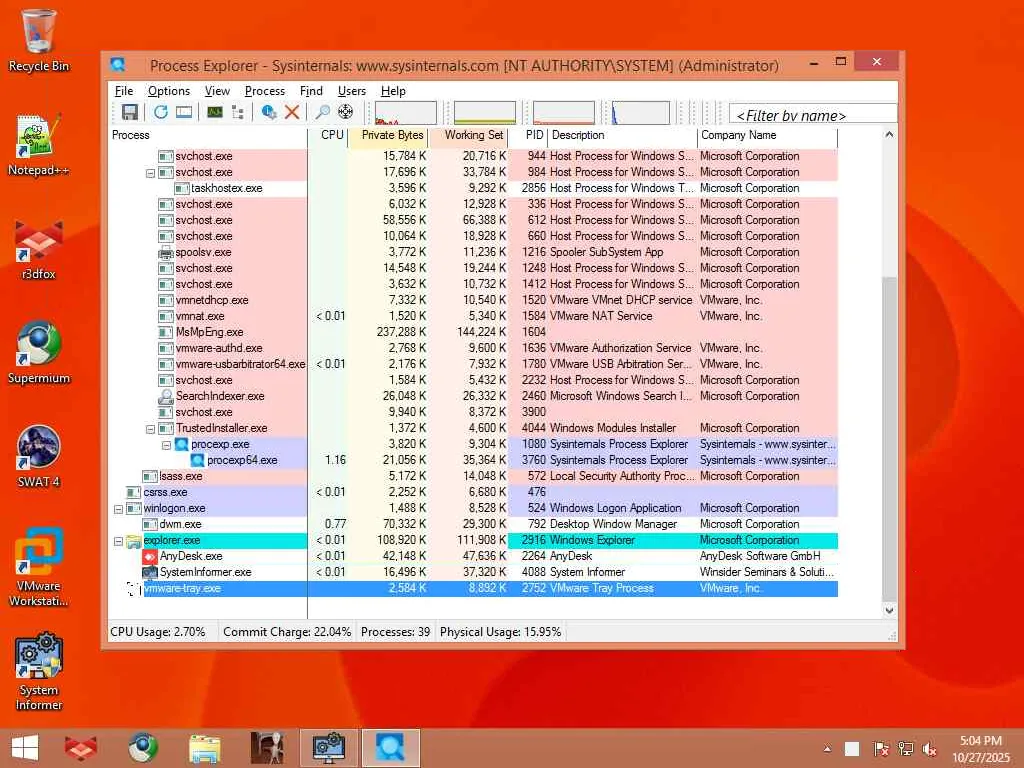Select the vmware-tray.exe process row
Image resolution: width=1024 pixels, height=768 pixels.
473,588
